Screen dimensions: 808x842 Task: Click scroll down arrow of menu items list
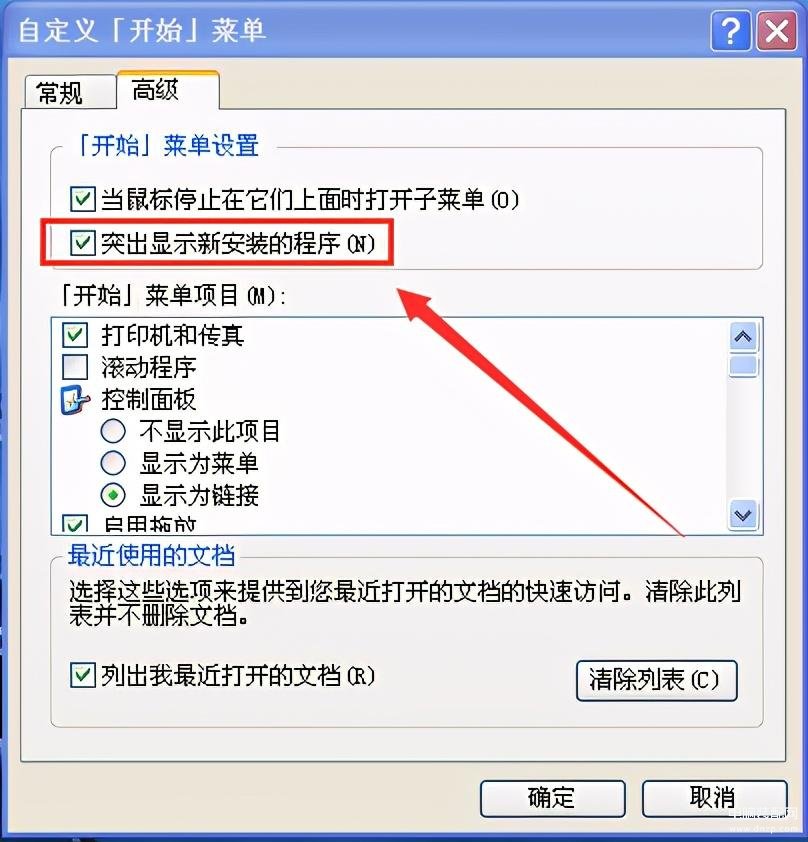tap(743, 516)
